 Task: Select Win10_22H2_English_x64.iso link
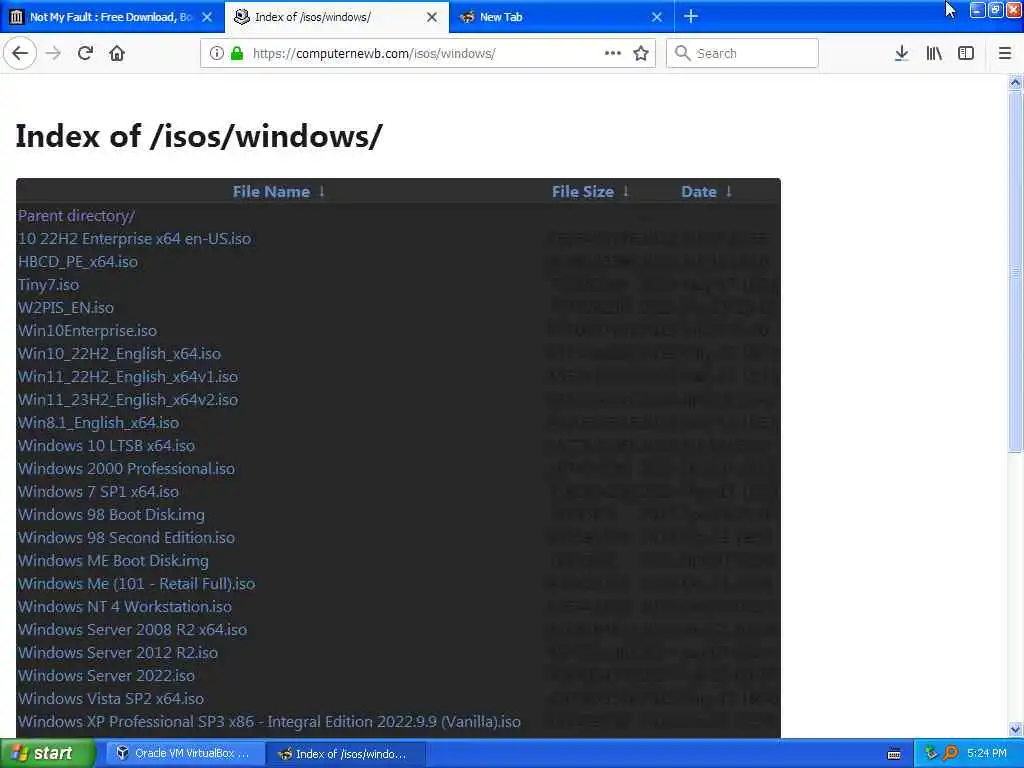[x=120, y=353]
